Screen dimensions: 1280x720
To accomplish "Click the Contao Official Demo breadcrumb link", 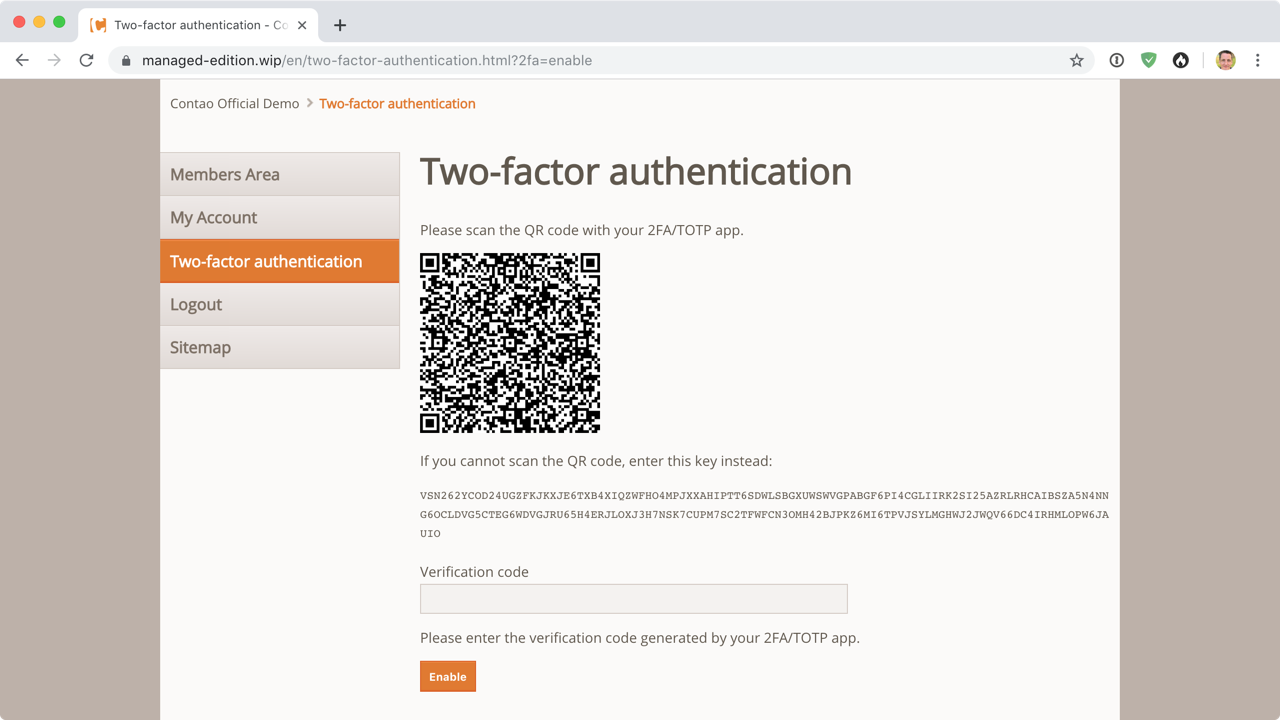I will pos(235,103).
